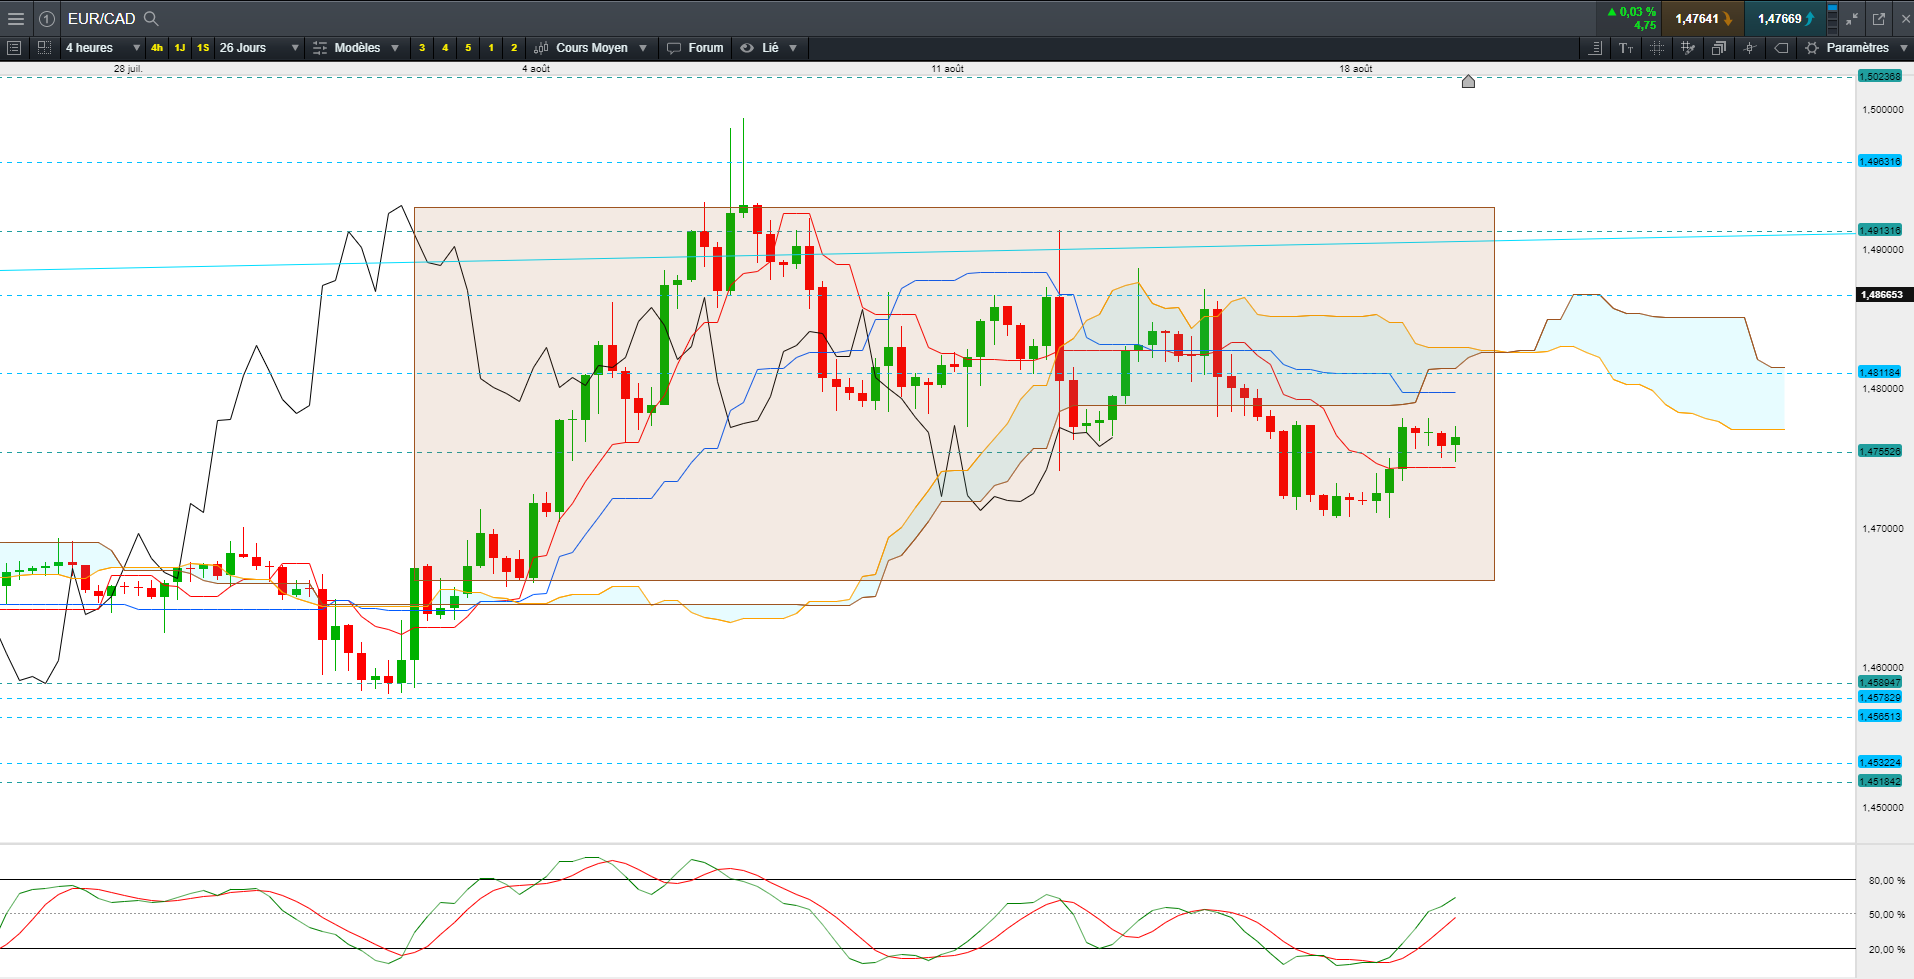
Task: Click the price scale alignment icon
Action: pos(1595,48)
